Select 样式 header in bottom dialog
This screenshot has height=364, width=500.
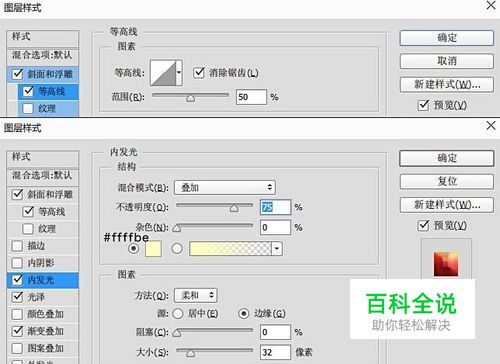pyautogui.click(x=42, y=157)
